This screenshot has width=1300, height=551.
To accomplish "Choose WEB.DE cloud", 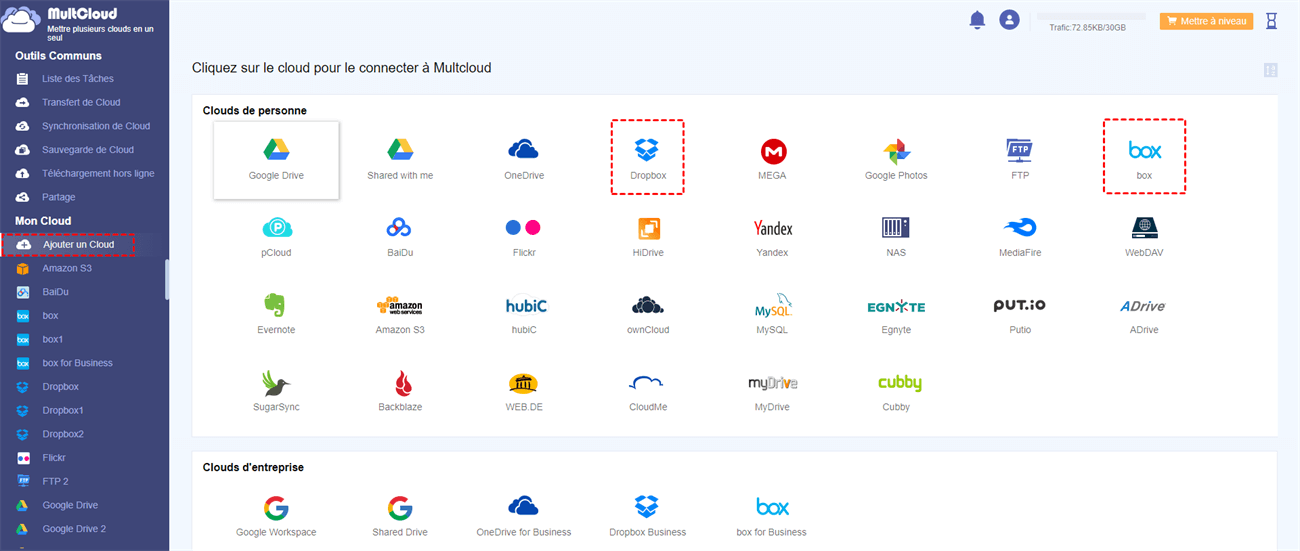I will click(524, 392).
